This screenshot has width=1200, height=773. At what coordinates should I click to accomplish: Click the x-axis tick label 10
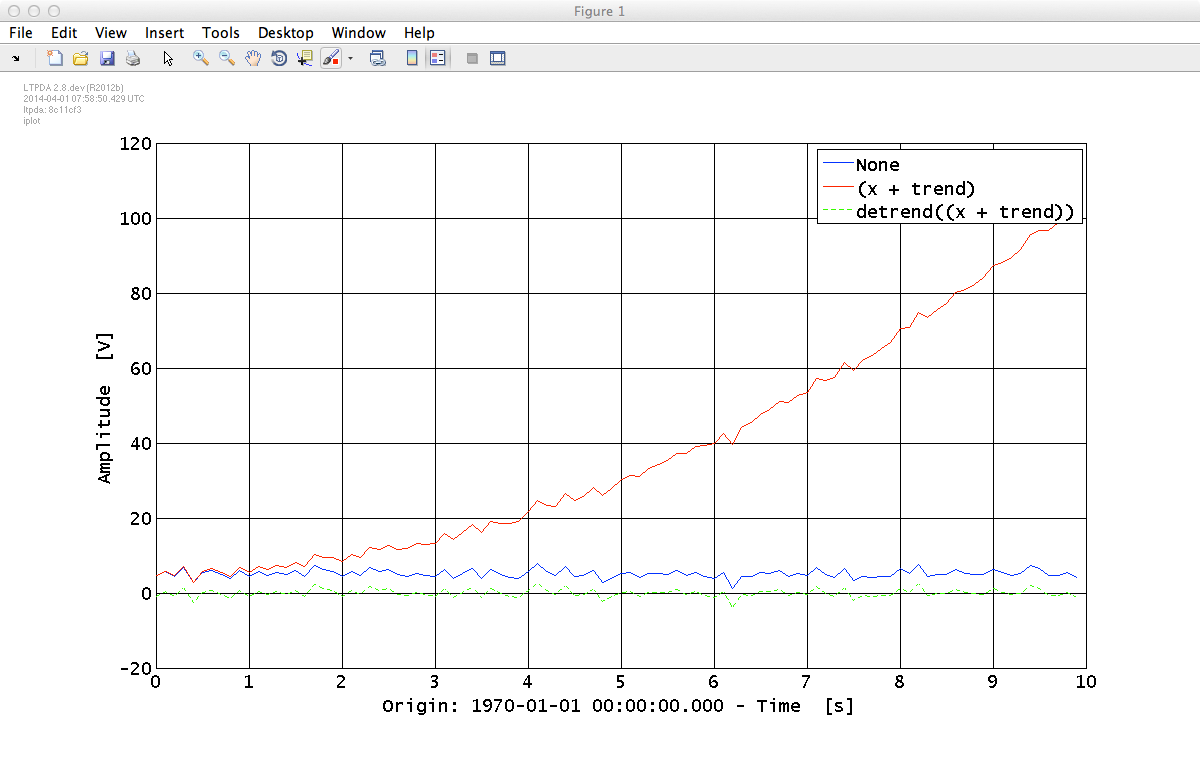(1086, 682)
